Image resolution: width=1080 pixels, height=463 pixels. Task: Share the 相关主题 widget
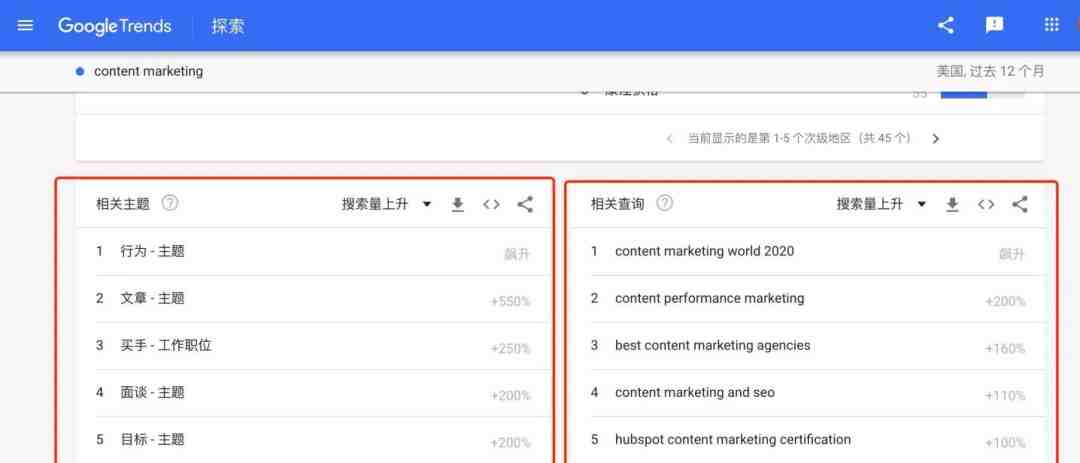525,204
